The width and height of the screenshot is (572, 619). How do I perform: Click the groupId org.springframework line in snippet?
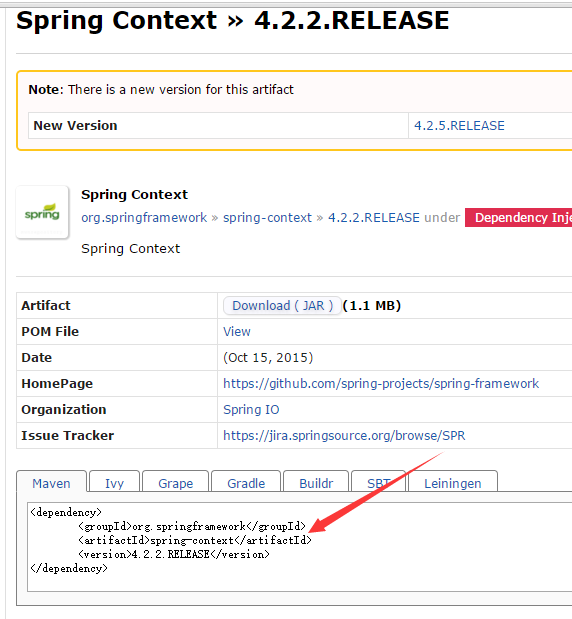[192, 526]
